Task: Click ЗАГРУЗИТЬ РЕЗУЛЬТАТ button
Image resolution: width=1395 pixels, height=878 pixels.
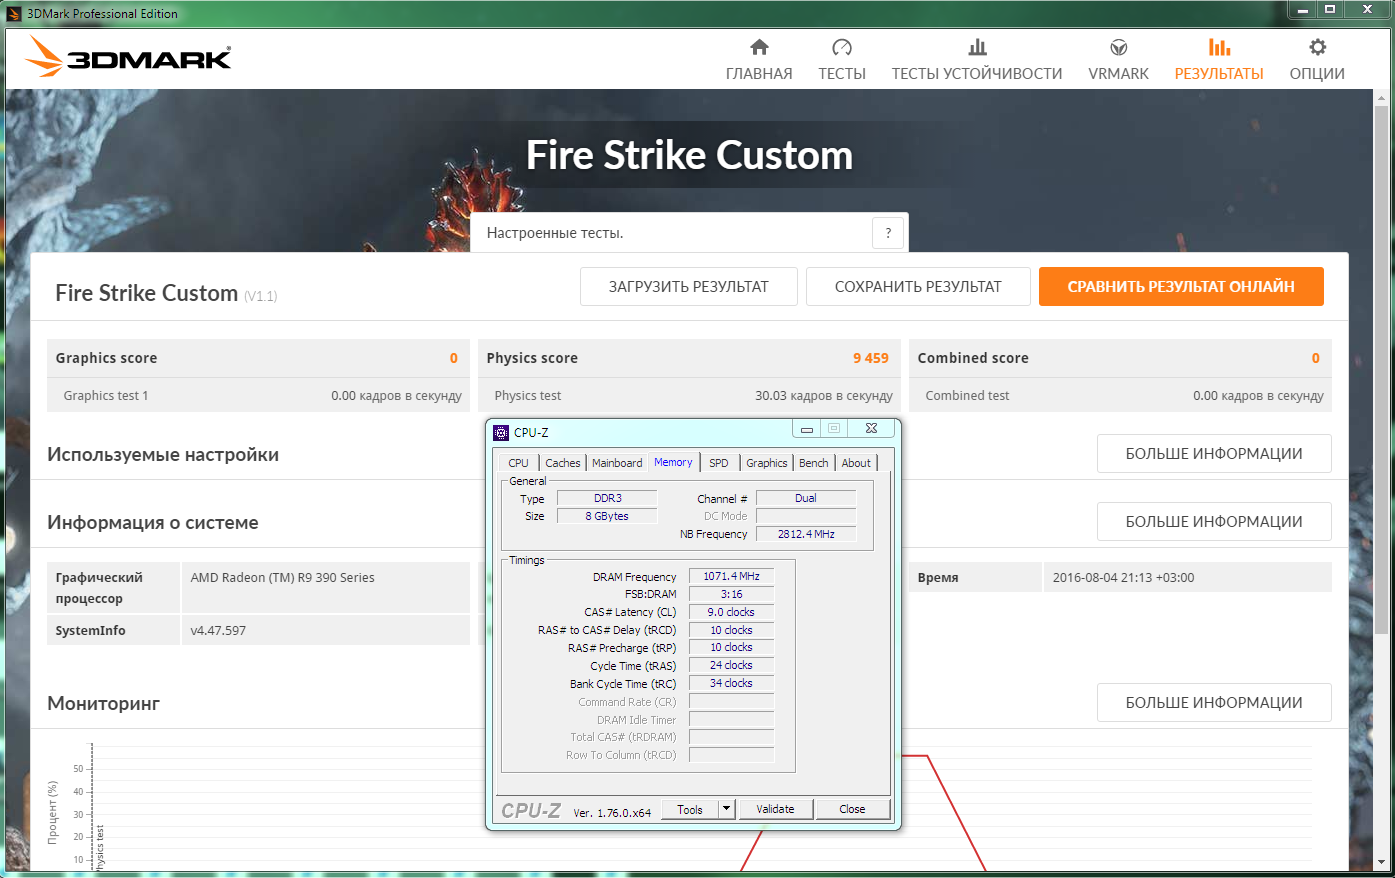Action: (x=689, y=287)
